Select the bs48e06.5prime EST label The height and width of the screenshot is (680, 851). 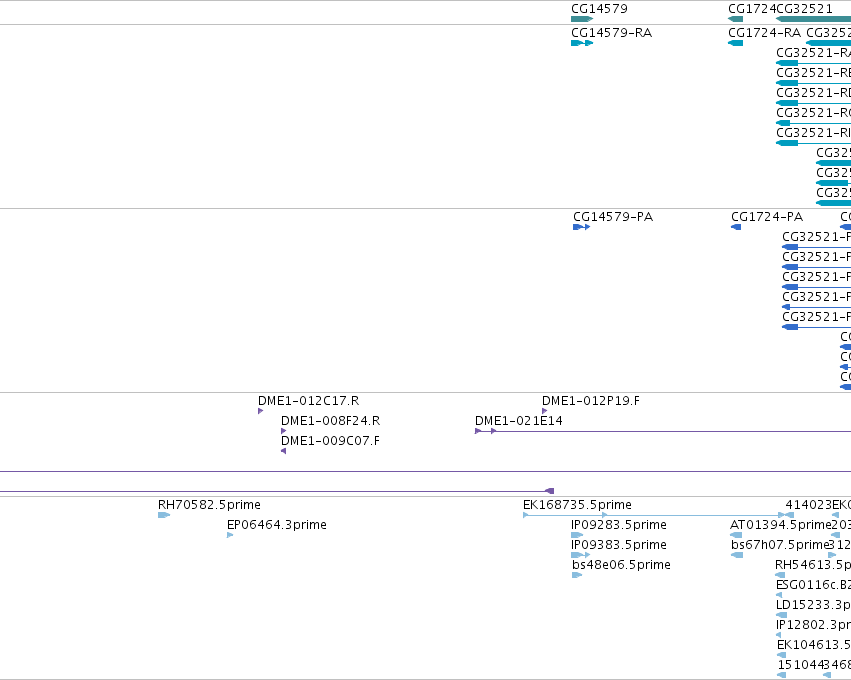click(x=621, y=565)
